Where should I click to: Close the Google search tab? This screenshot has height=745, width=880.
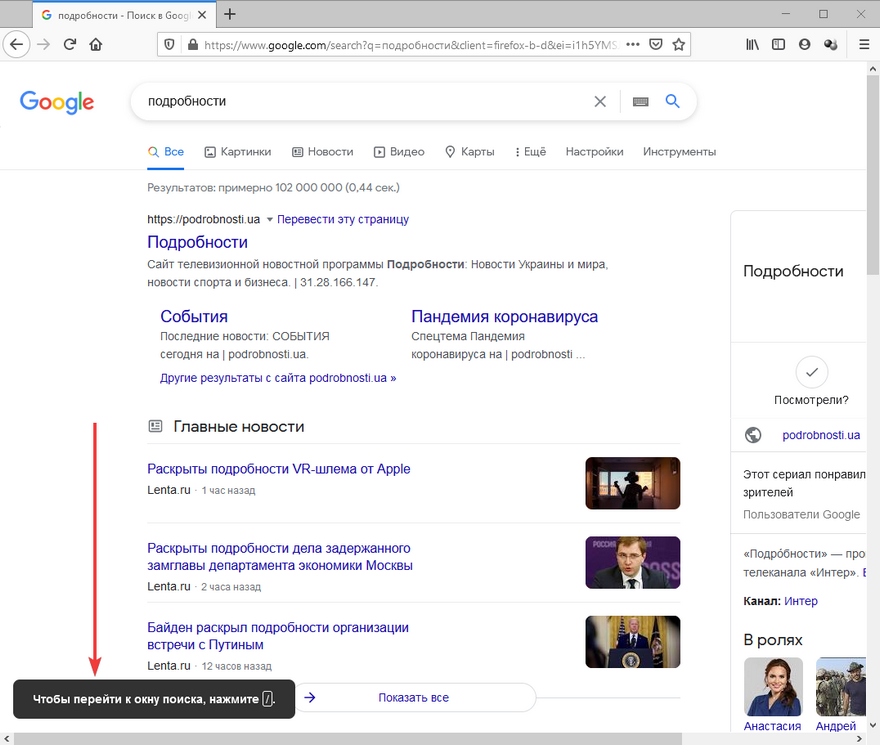202,15
